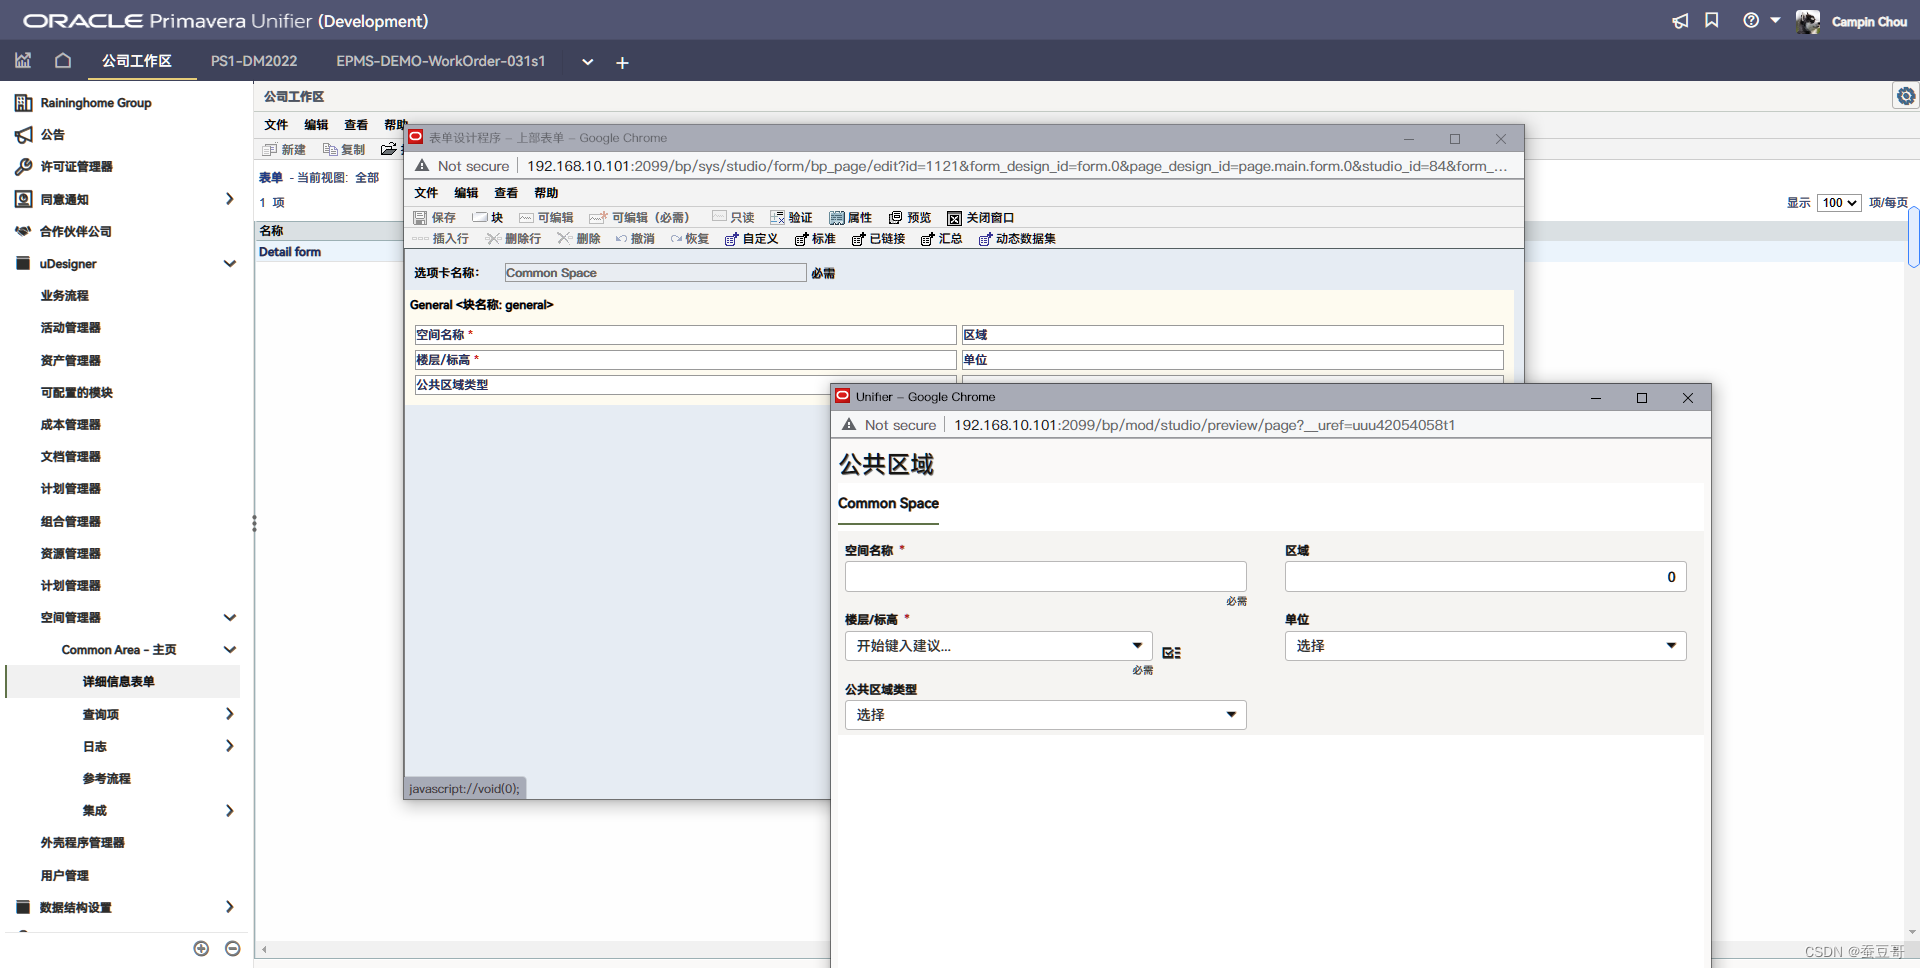Click the zoom out minus icon in the sidebar footer

233,948
